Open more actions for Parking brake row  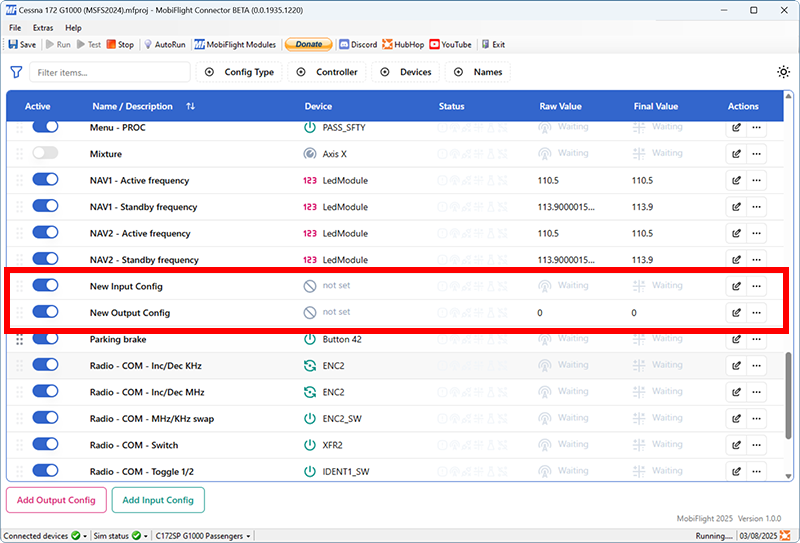756,339
